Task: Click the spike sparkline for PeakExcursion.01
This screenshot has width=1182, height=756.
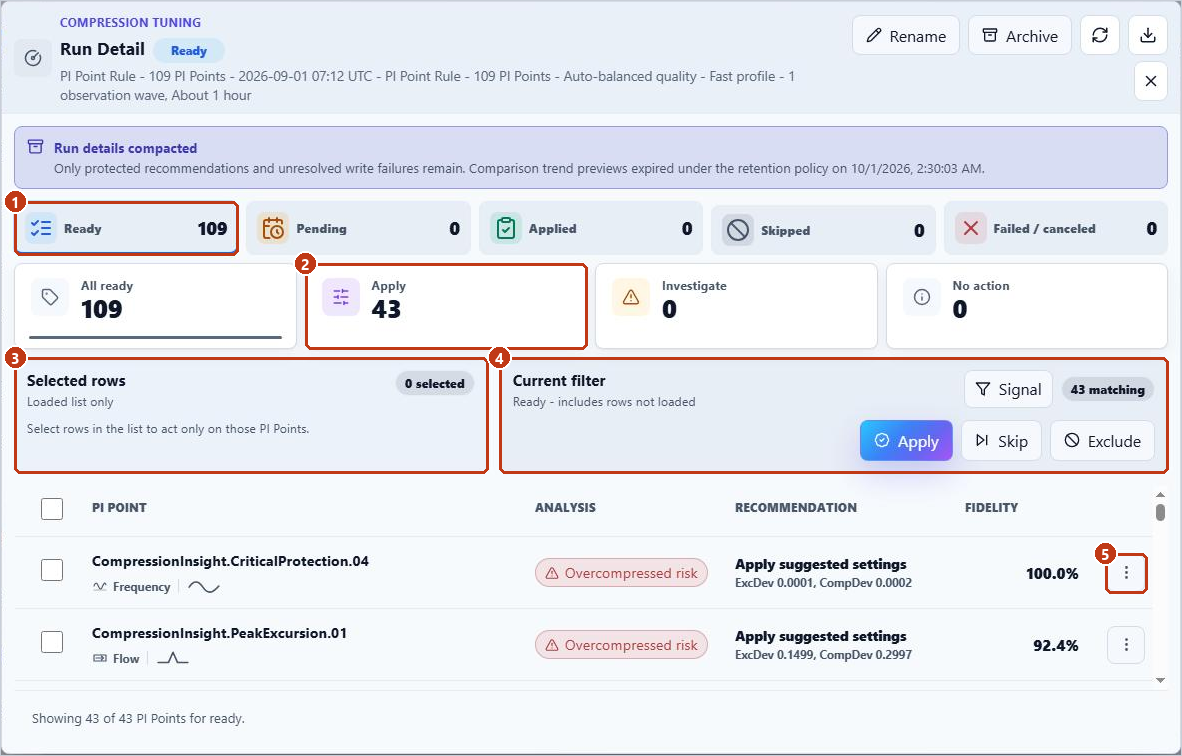Action: click(x=173, y=659)
